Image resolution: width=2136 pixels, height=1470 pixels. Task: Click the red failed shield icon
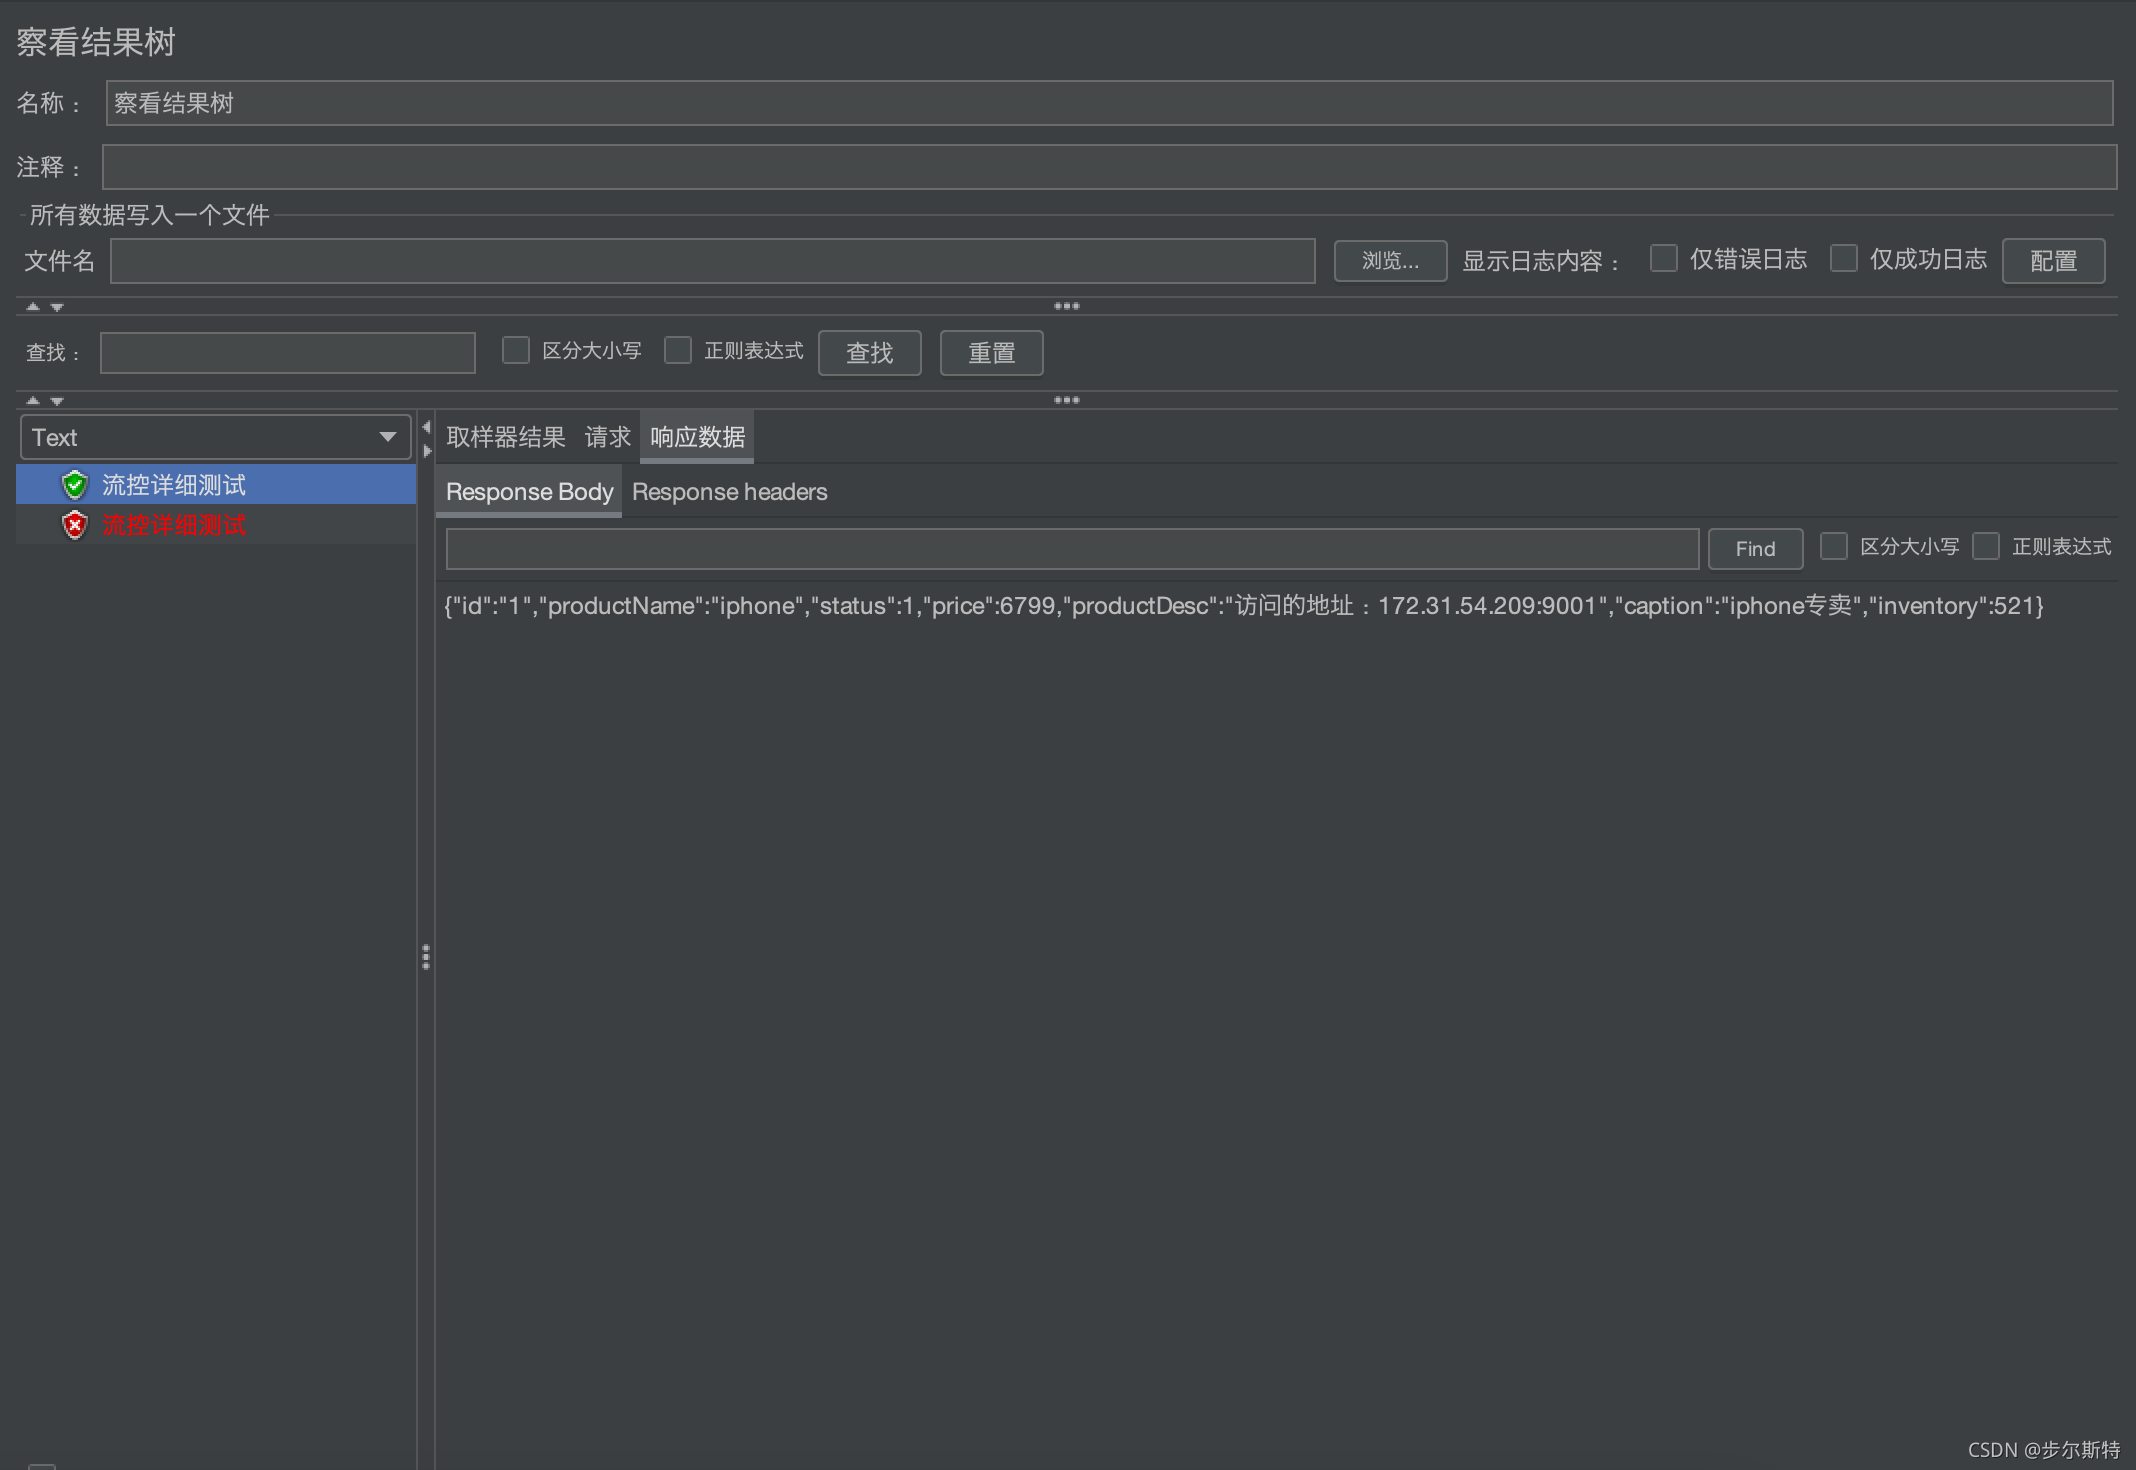75,525
